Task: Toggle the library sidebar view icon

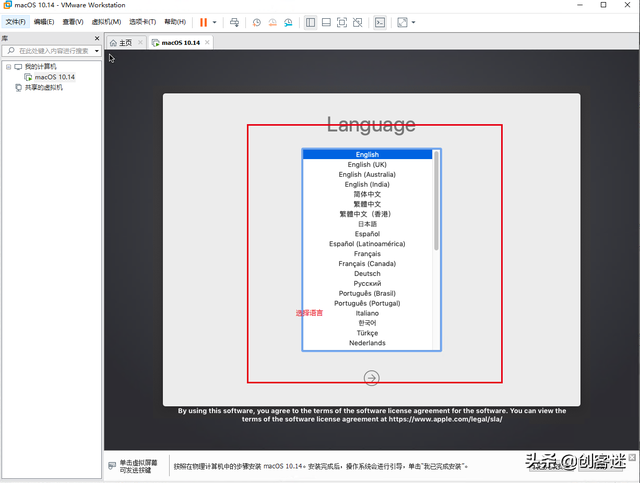Action: (x=310, y=22)
